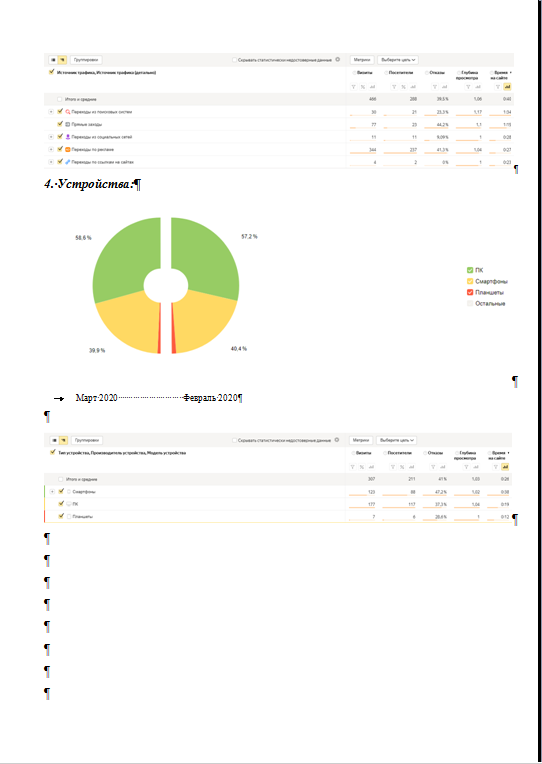Open Выберите цель dropdown in devices table
The height and width of the screenshot is (764, 542).
pyautogui.click(x=396, y=440)
